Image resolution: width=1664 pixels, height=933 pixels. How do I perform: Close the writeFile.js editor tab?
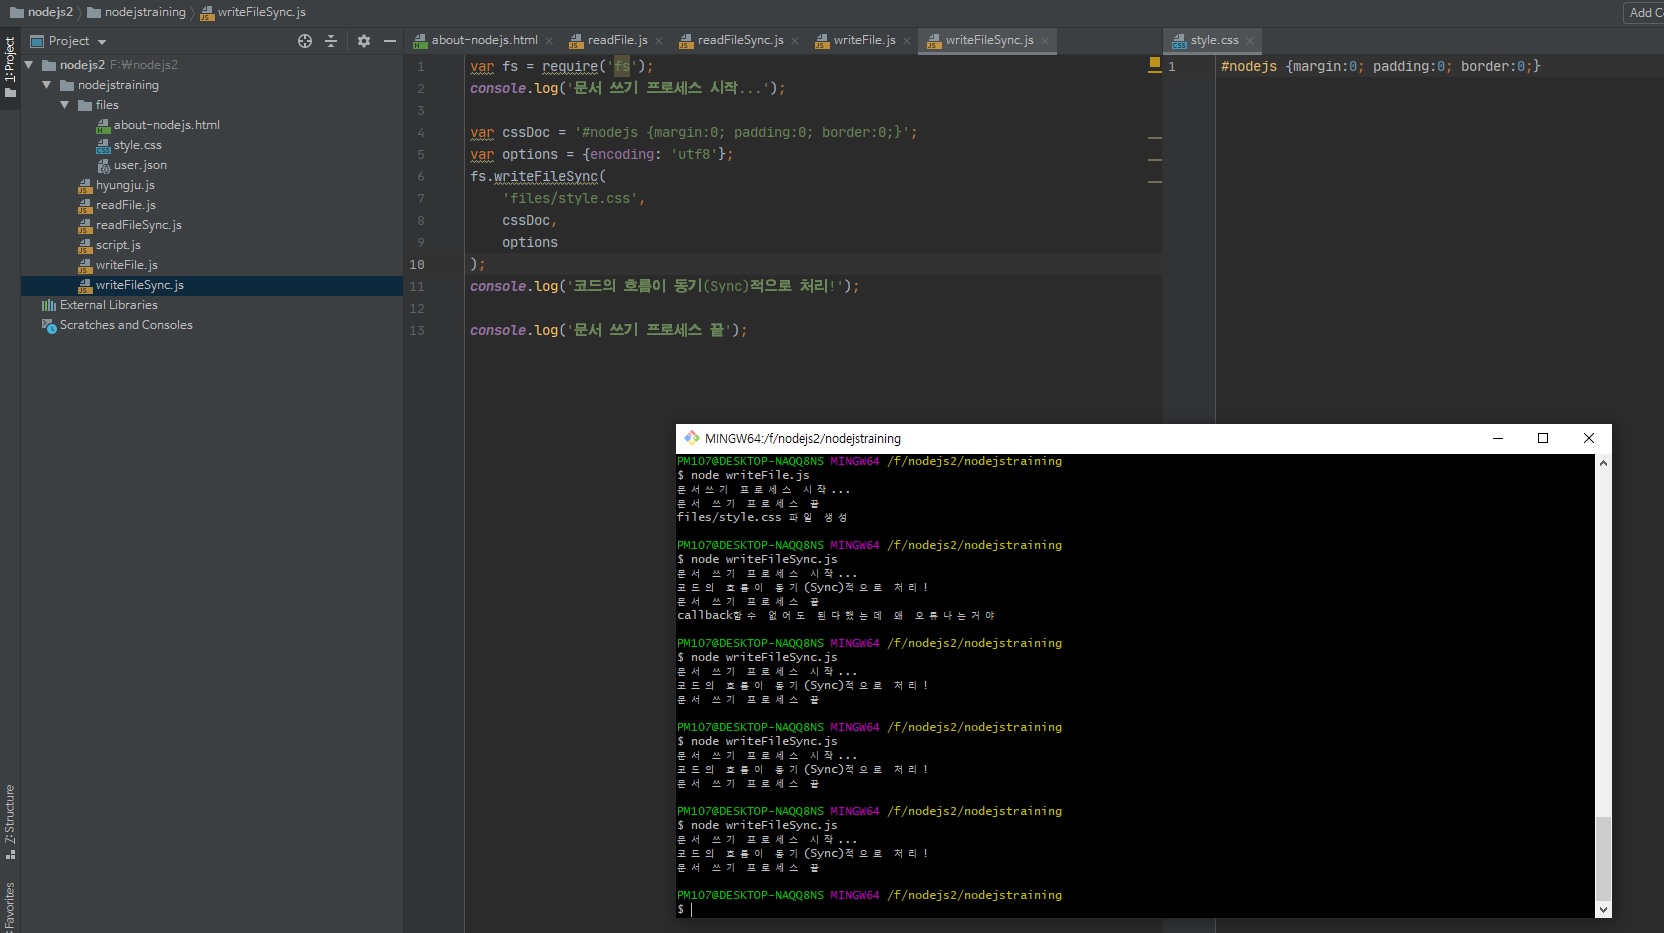point(907,41)
